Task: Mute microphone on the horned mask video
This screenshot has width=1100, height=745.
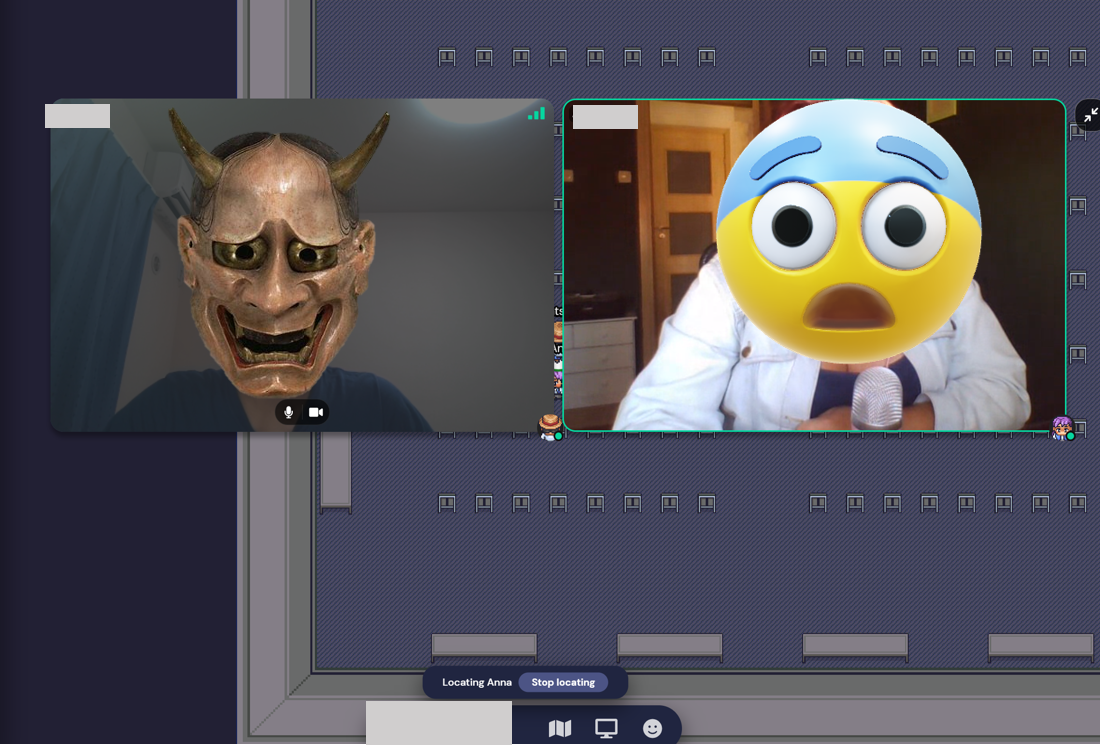Action: (288, 412)
